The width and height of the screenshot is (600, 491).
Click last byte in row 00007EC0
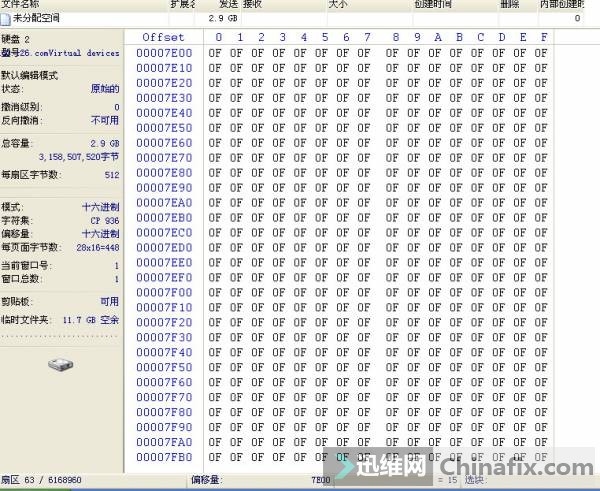coord(541,232)
